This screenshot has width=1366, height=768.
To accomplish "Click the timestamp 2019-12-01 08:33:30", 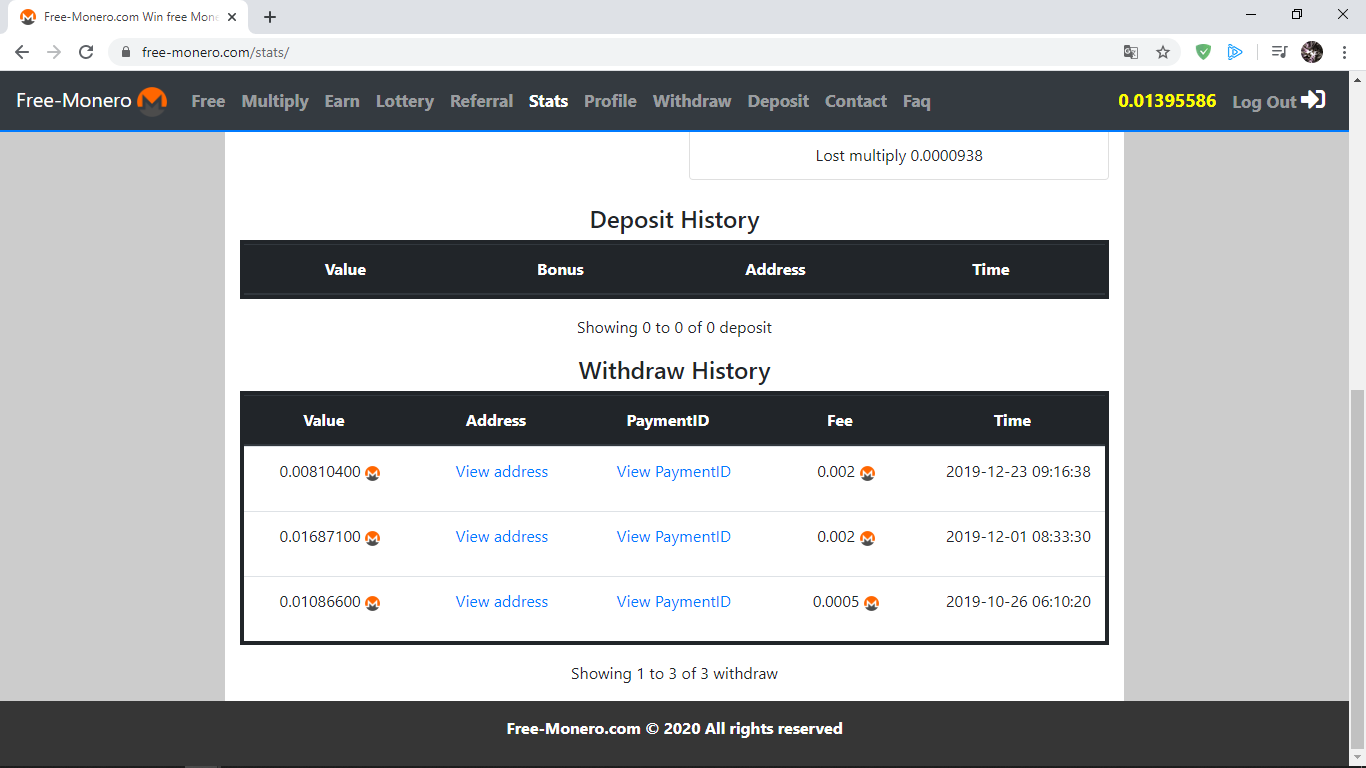I will pyautogui.click(x=1018, y=537).
